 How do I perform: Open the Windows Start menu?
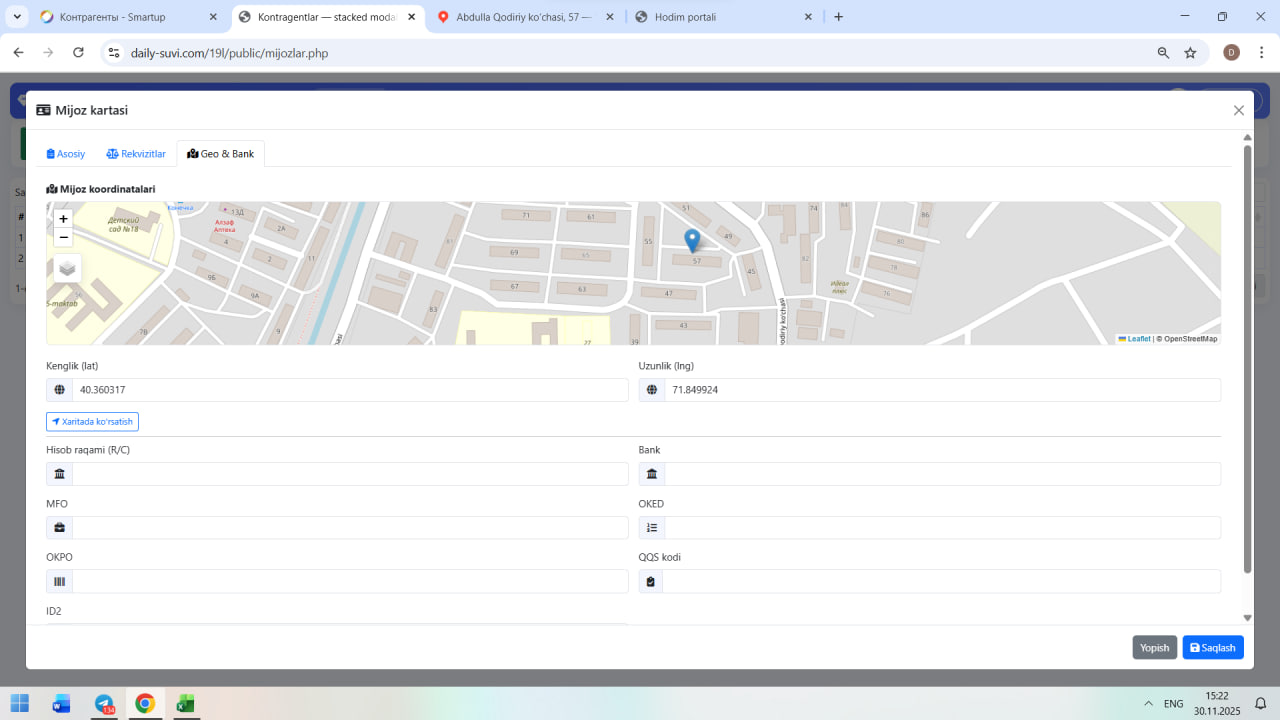[x=20, y=704]
